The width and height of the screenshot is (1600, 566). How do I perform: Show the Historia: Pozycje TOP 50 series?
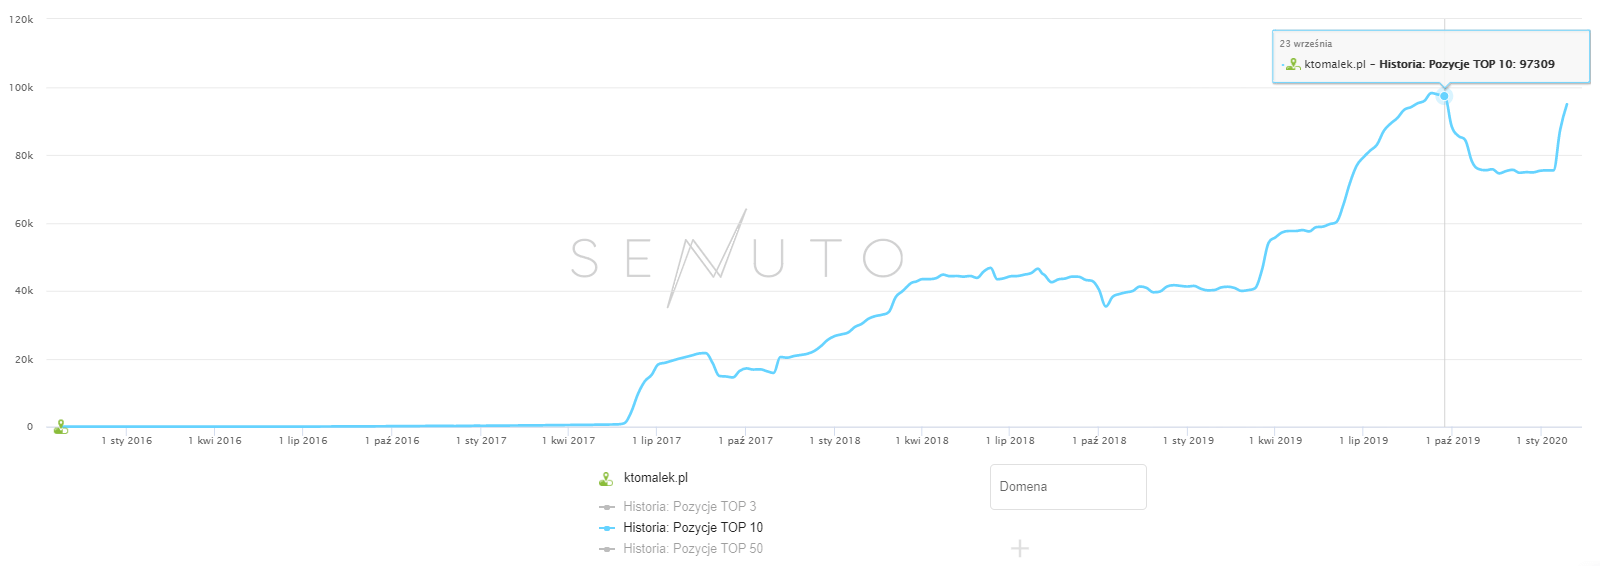click(x=692, y=549)
